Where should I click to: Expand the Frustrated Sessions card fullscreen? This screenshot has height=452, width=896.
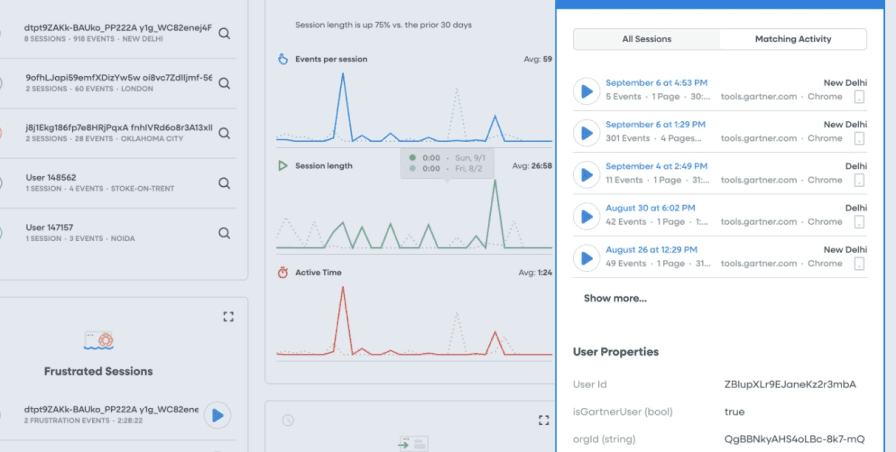[228, 317]
